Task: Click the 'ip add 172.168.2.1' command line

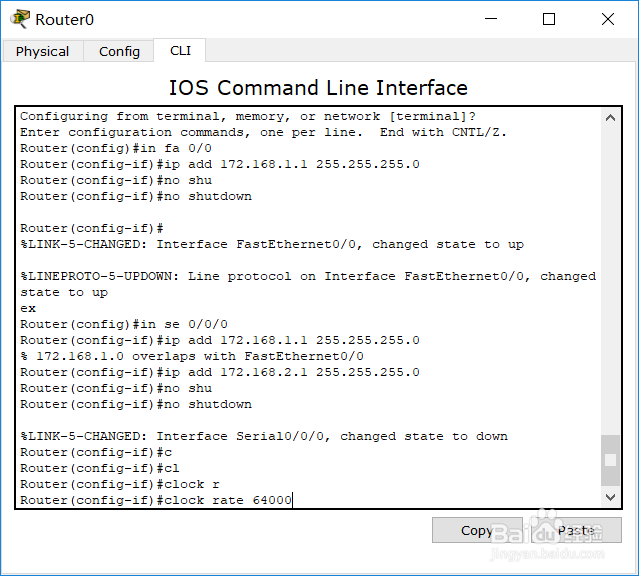Action: (220, 372)
